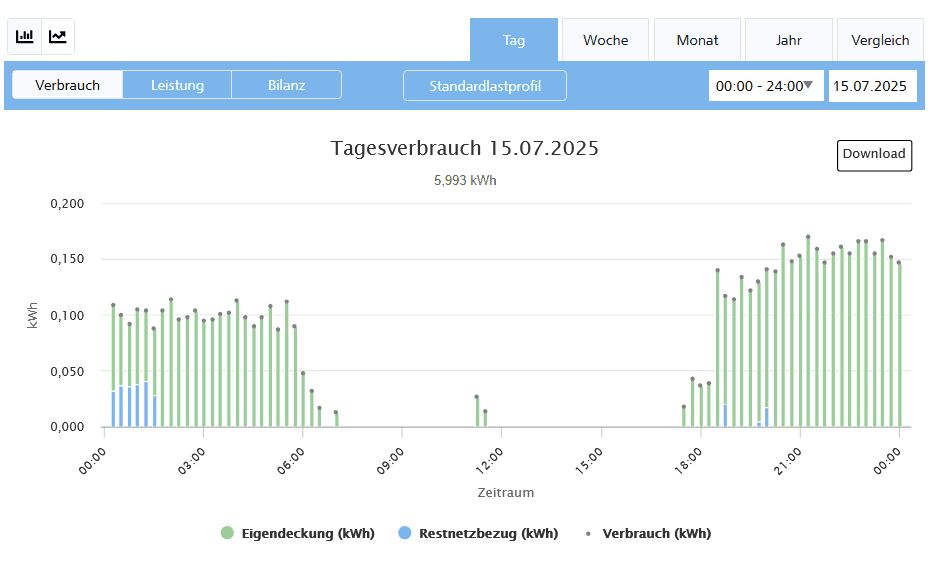
Task: Toggle Verbrauch legend dot marker
Action: (x=588, y=533)
